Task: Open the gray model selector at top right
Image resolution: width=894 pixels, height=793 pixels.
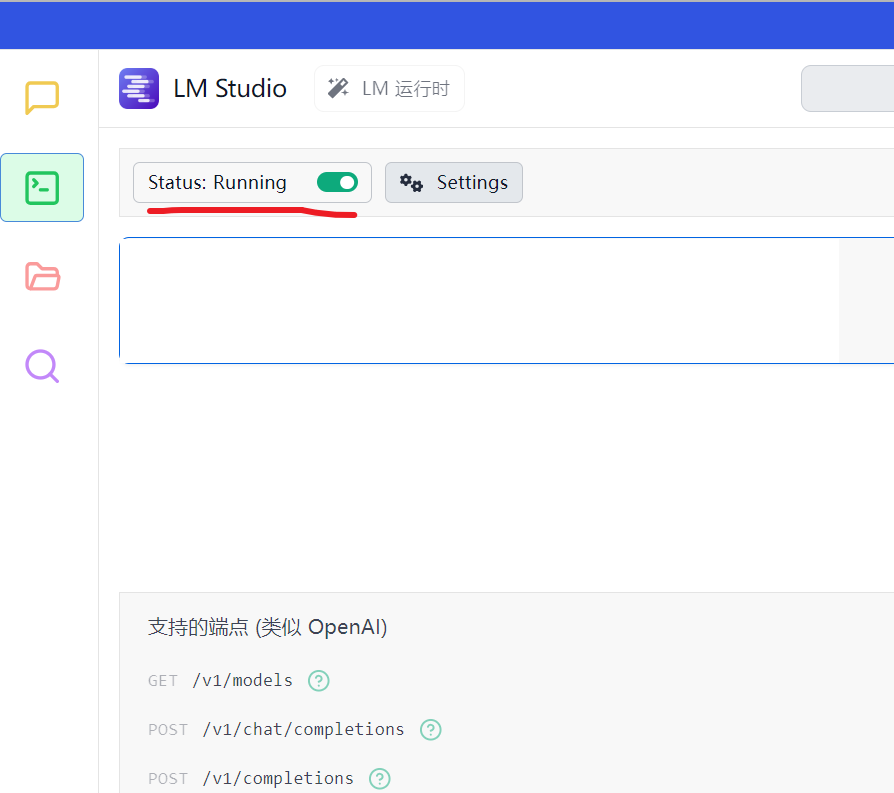Action: pyautogui.click(x=848, y=89)
